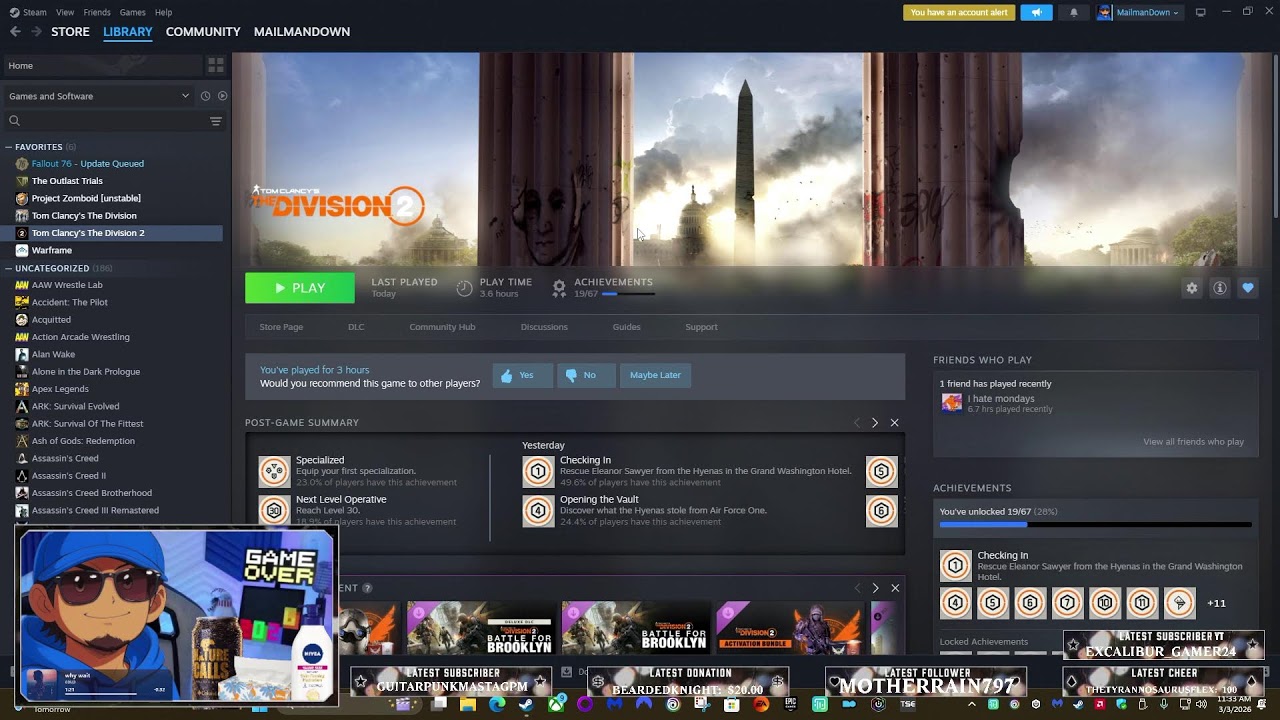
Task: Open the DLC link
Action: click(356, 327)
